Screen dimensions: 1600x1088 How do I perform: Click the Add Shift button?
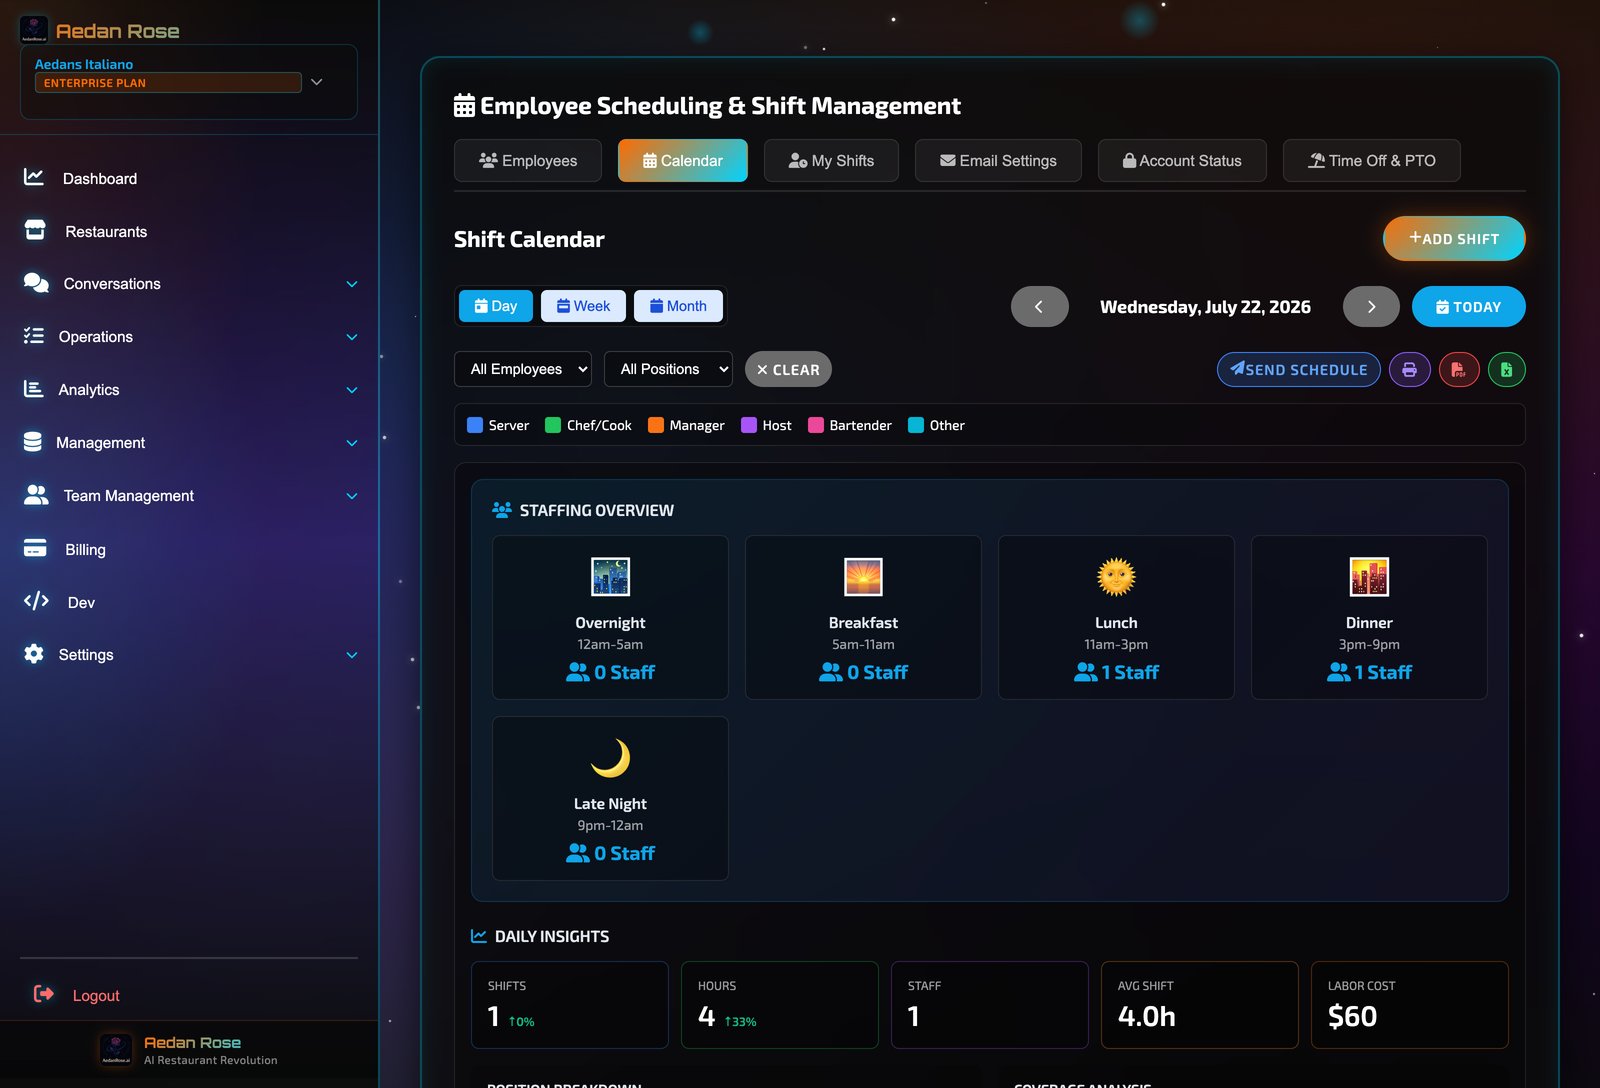[x=1454, y=238]
